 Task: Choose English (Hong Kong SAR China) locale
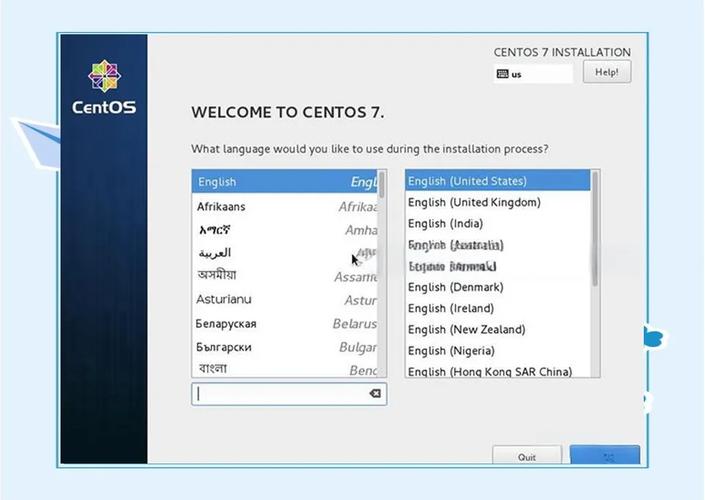[x=498, y=371]
